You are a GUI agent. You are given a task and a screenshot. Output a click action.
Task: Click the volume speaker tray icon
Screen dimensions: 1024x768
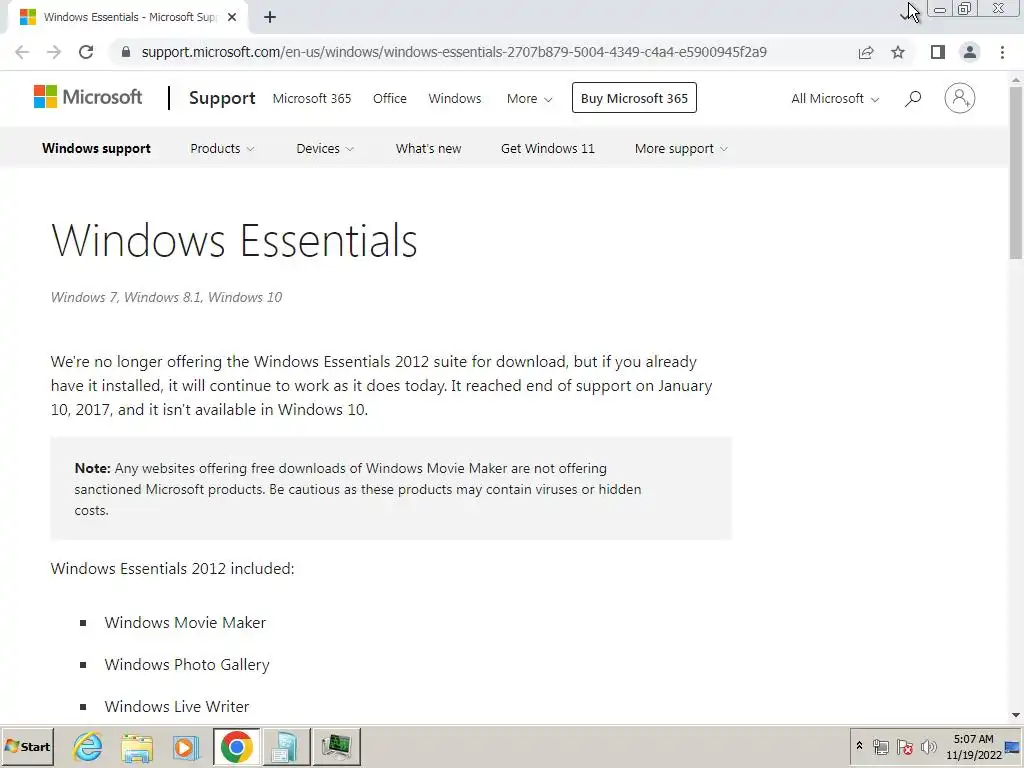[928, 747]
